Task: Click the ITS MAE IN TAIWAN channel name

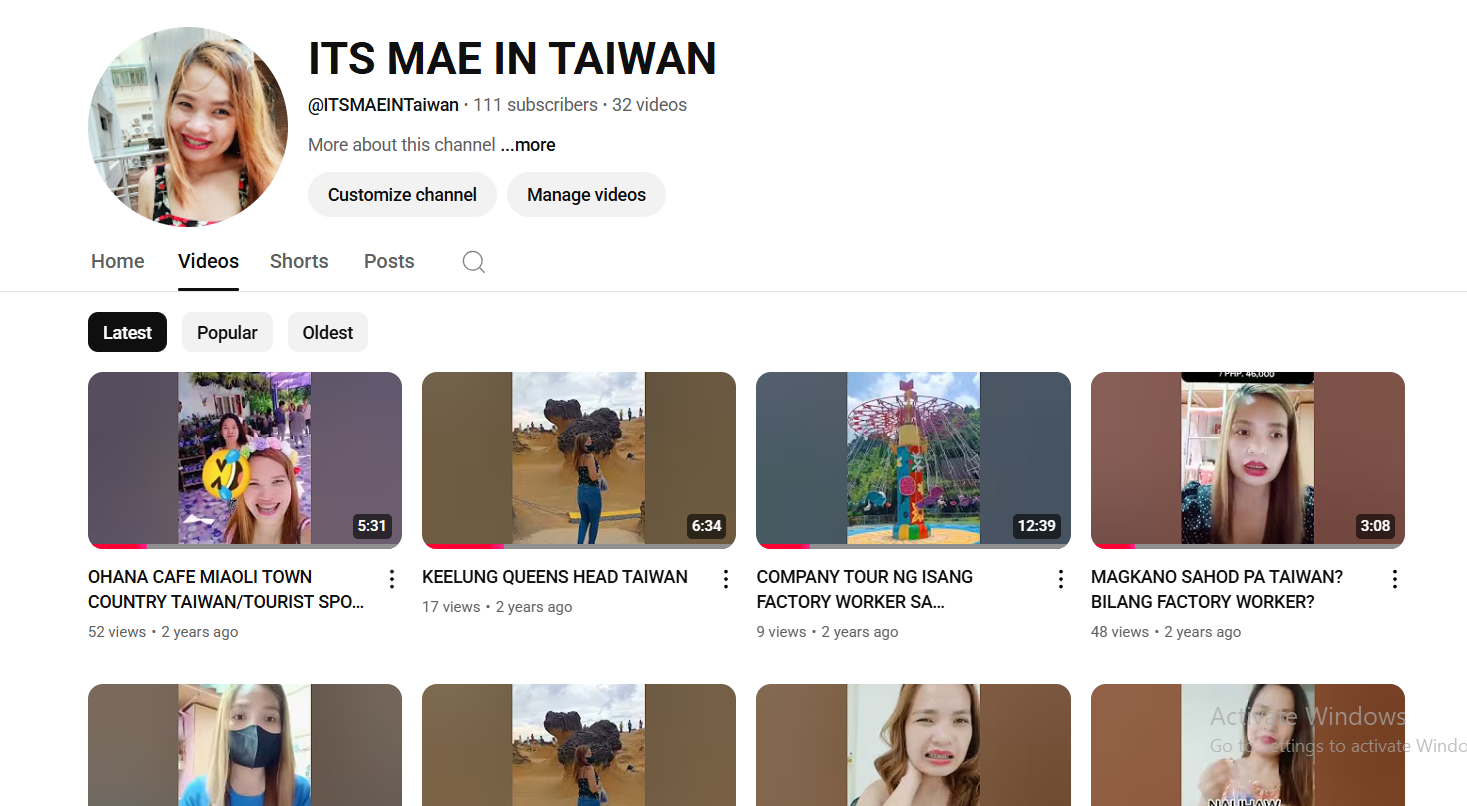Action: tap(512, 59)
